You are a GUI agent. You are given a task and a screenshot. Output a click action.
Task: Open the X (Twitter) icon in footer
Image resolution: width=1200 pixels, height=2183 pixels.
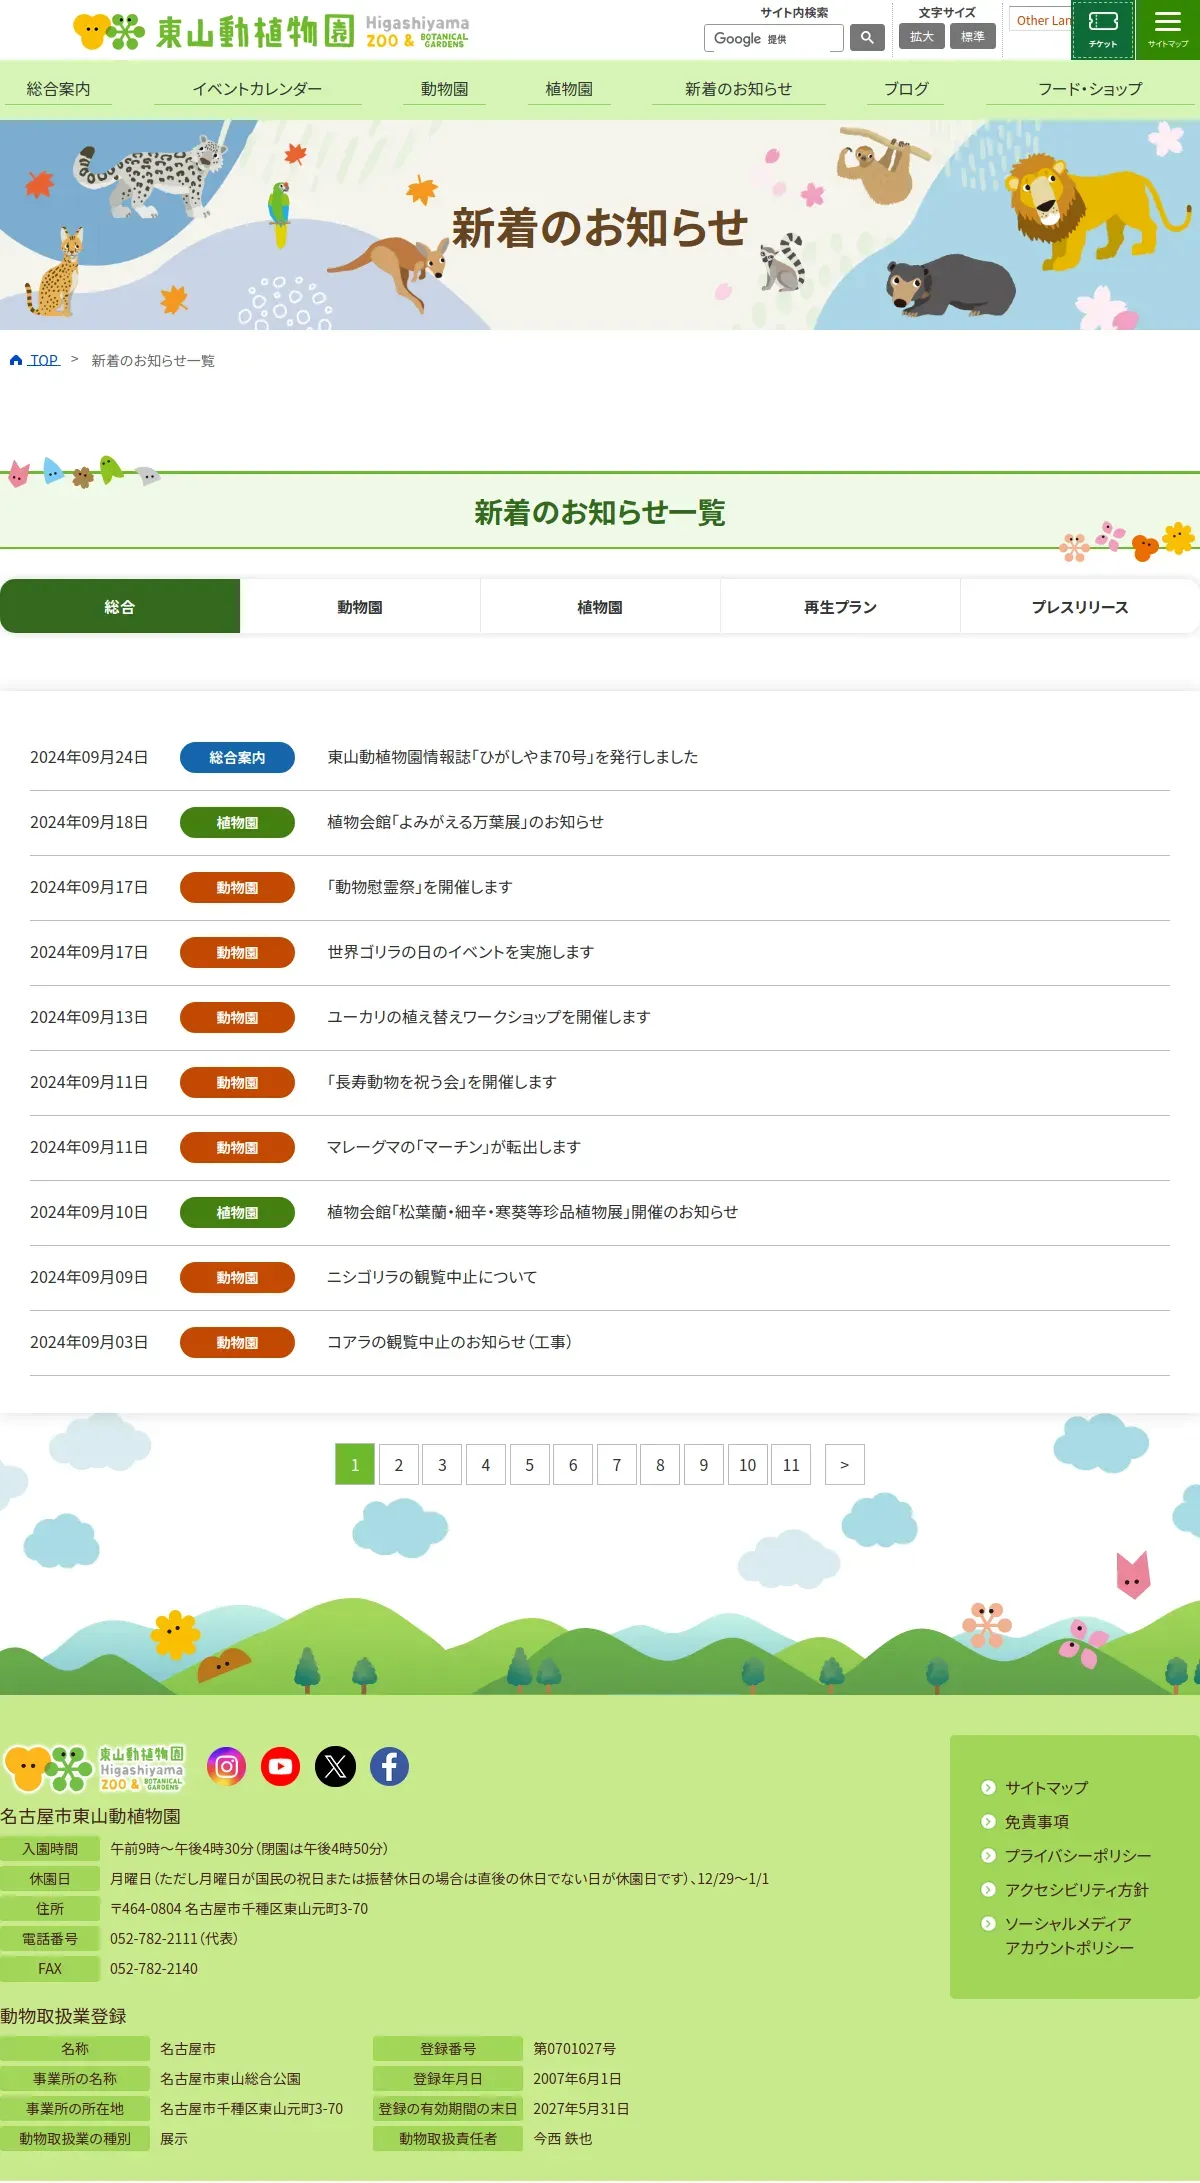coord(335,1767)
